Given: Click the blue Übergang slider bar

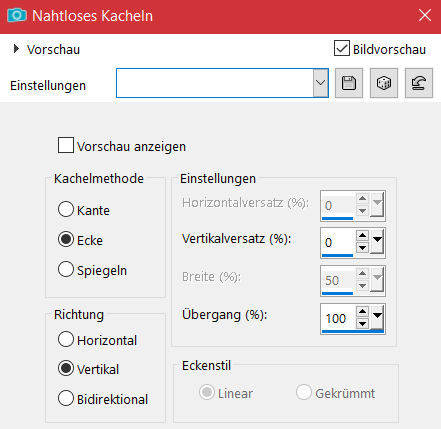Looking at the screenshot, I should coord(353,332).
